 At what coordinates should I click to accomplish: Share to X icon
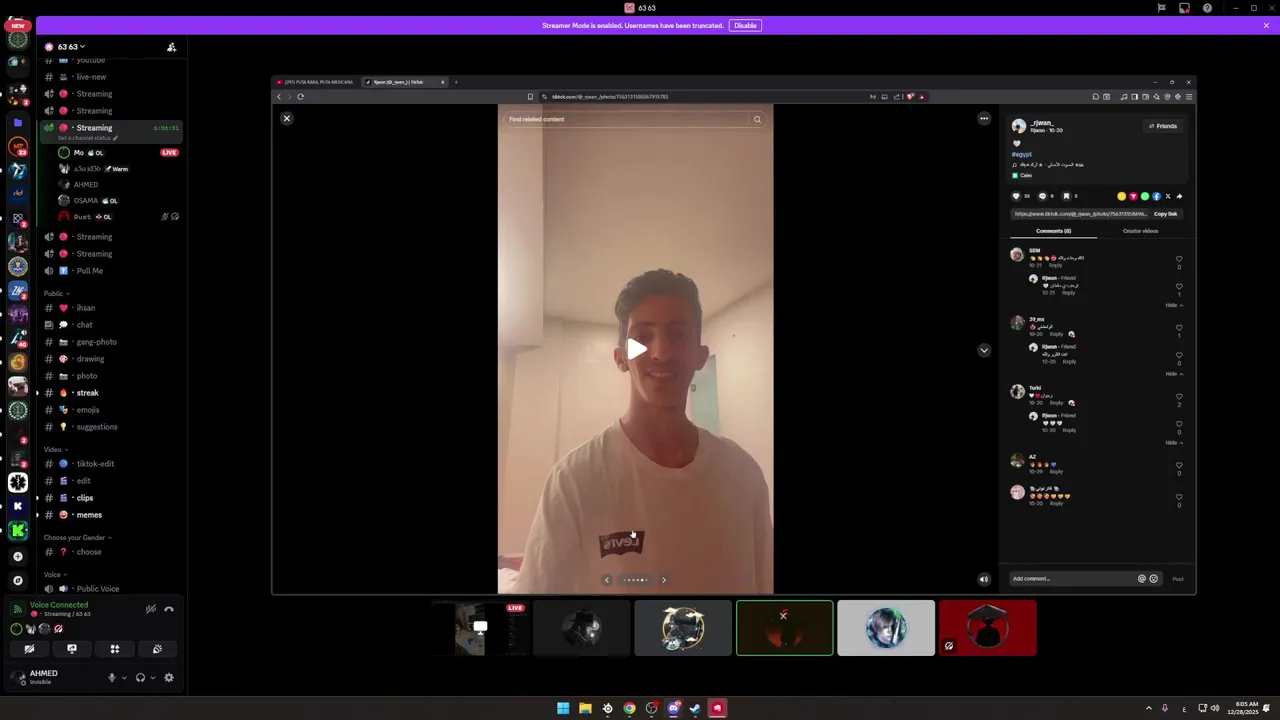pyautogui.click(x=1168, y=196)
